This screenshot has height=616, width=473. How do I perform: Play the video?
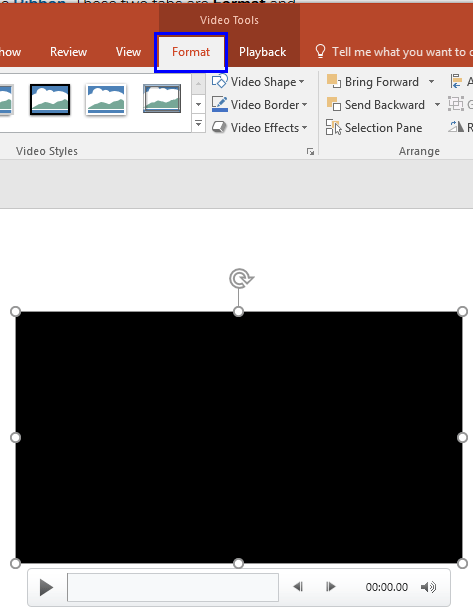coord(46,588)
